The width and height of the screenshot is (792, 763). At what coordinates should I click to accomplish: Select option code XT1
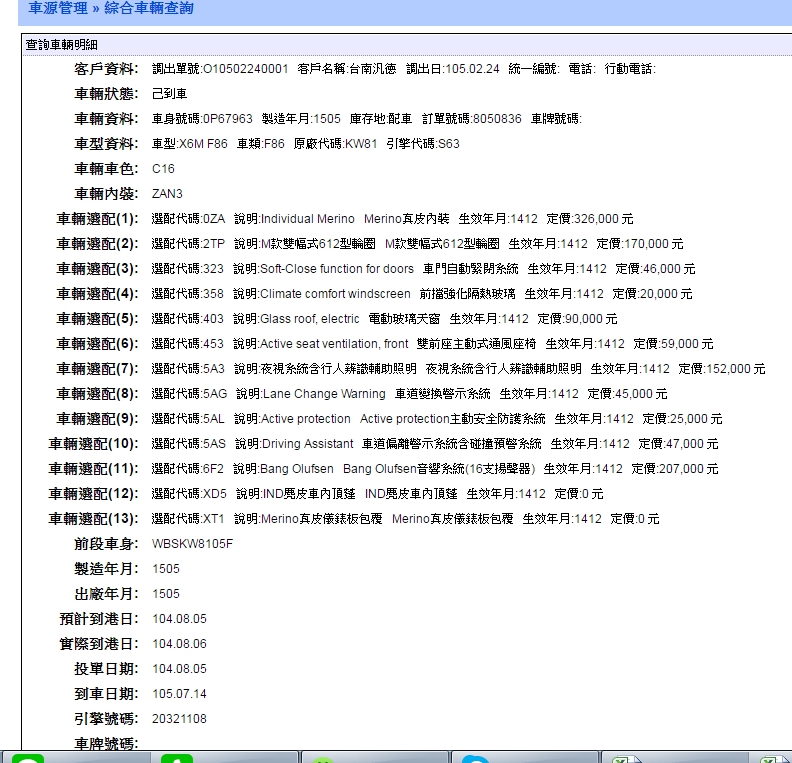click(213, 519)
